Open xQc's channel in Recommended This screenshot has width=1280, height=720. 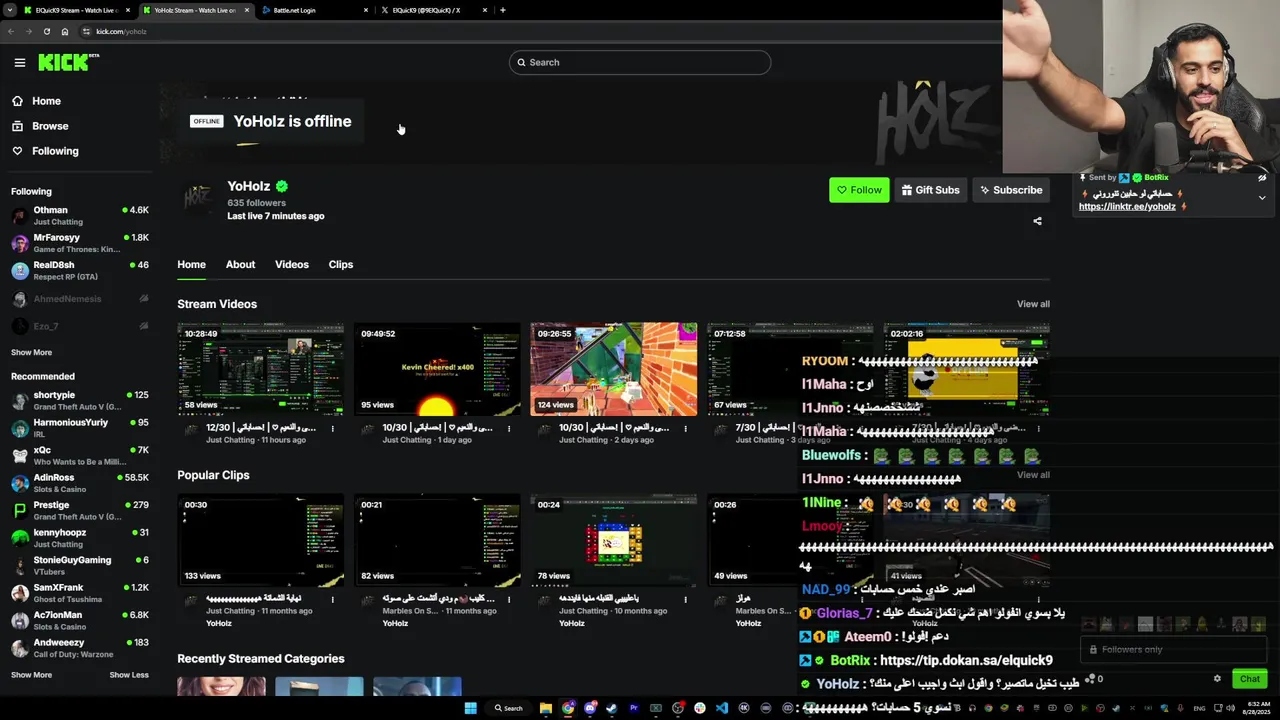[x=80, y=456]
